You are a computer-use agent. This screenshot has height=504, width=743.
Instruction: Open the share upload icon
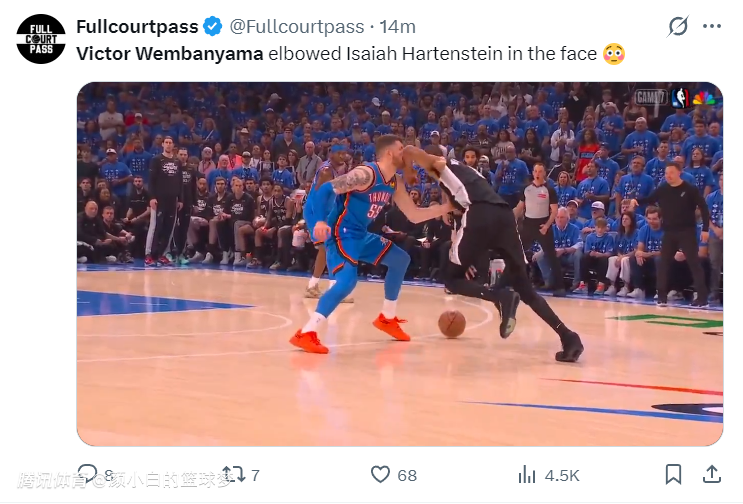pyautogui.click(x=712, y=474)
